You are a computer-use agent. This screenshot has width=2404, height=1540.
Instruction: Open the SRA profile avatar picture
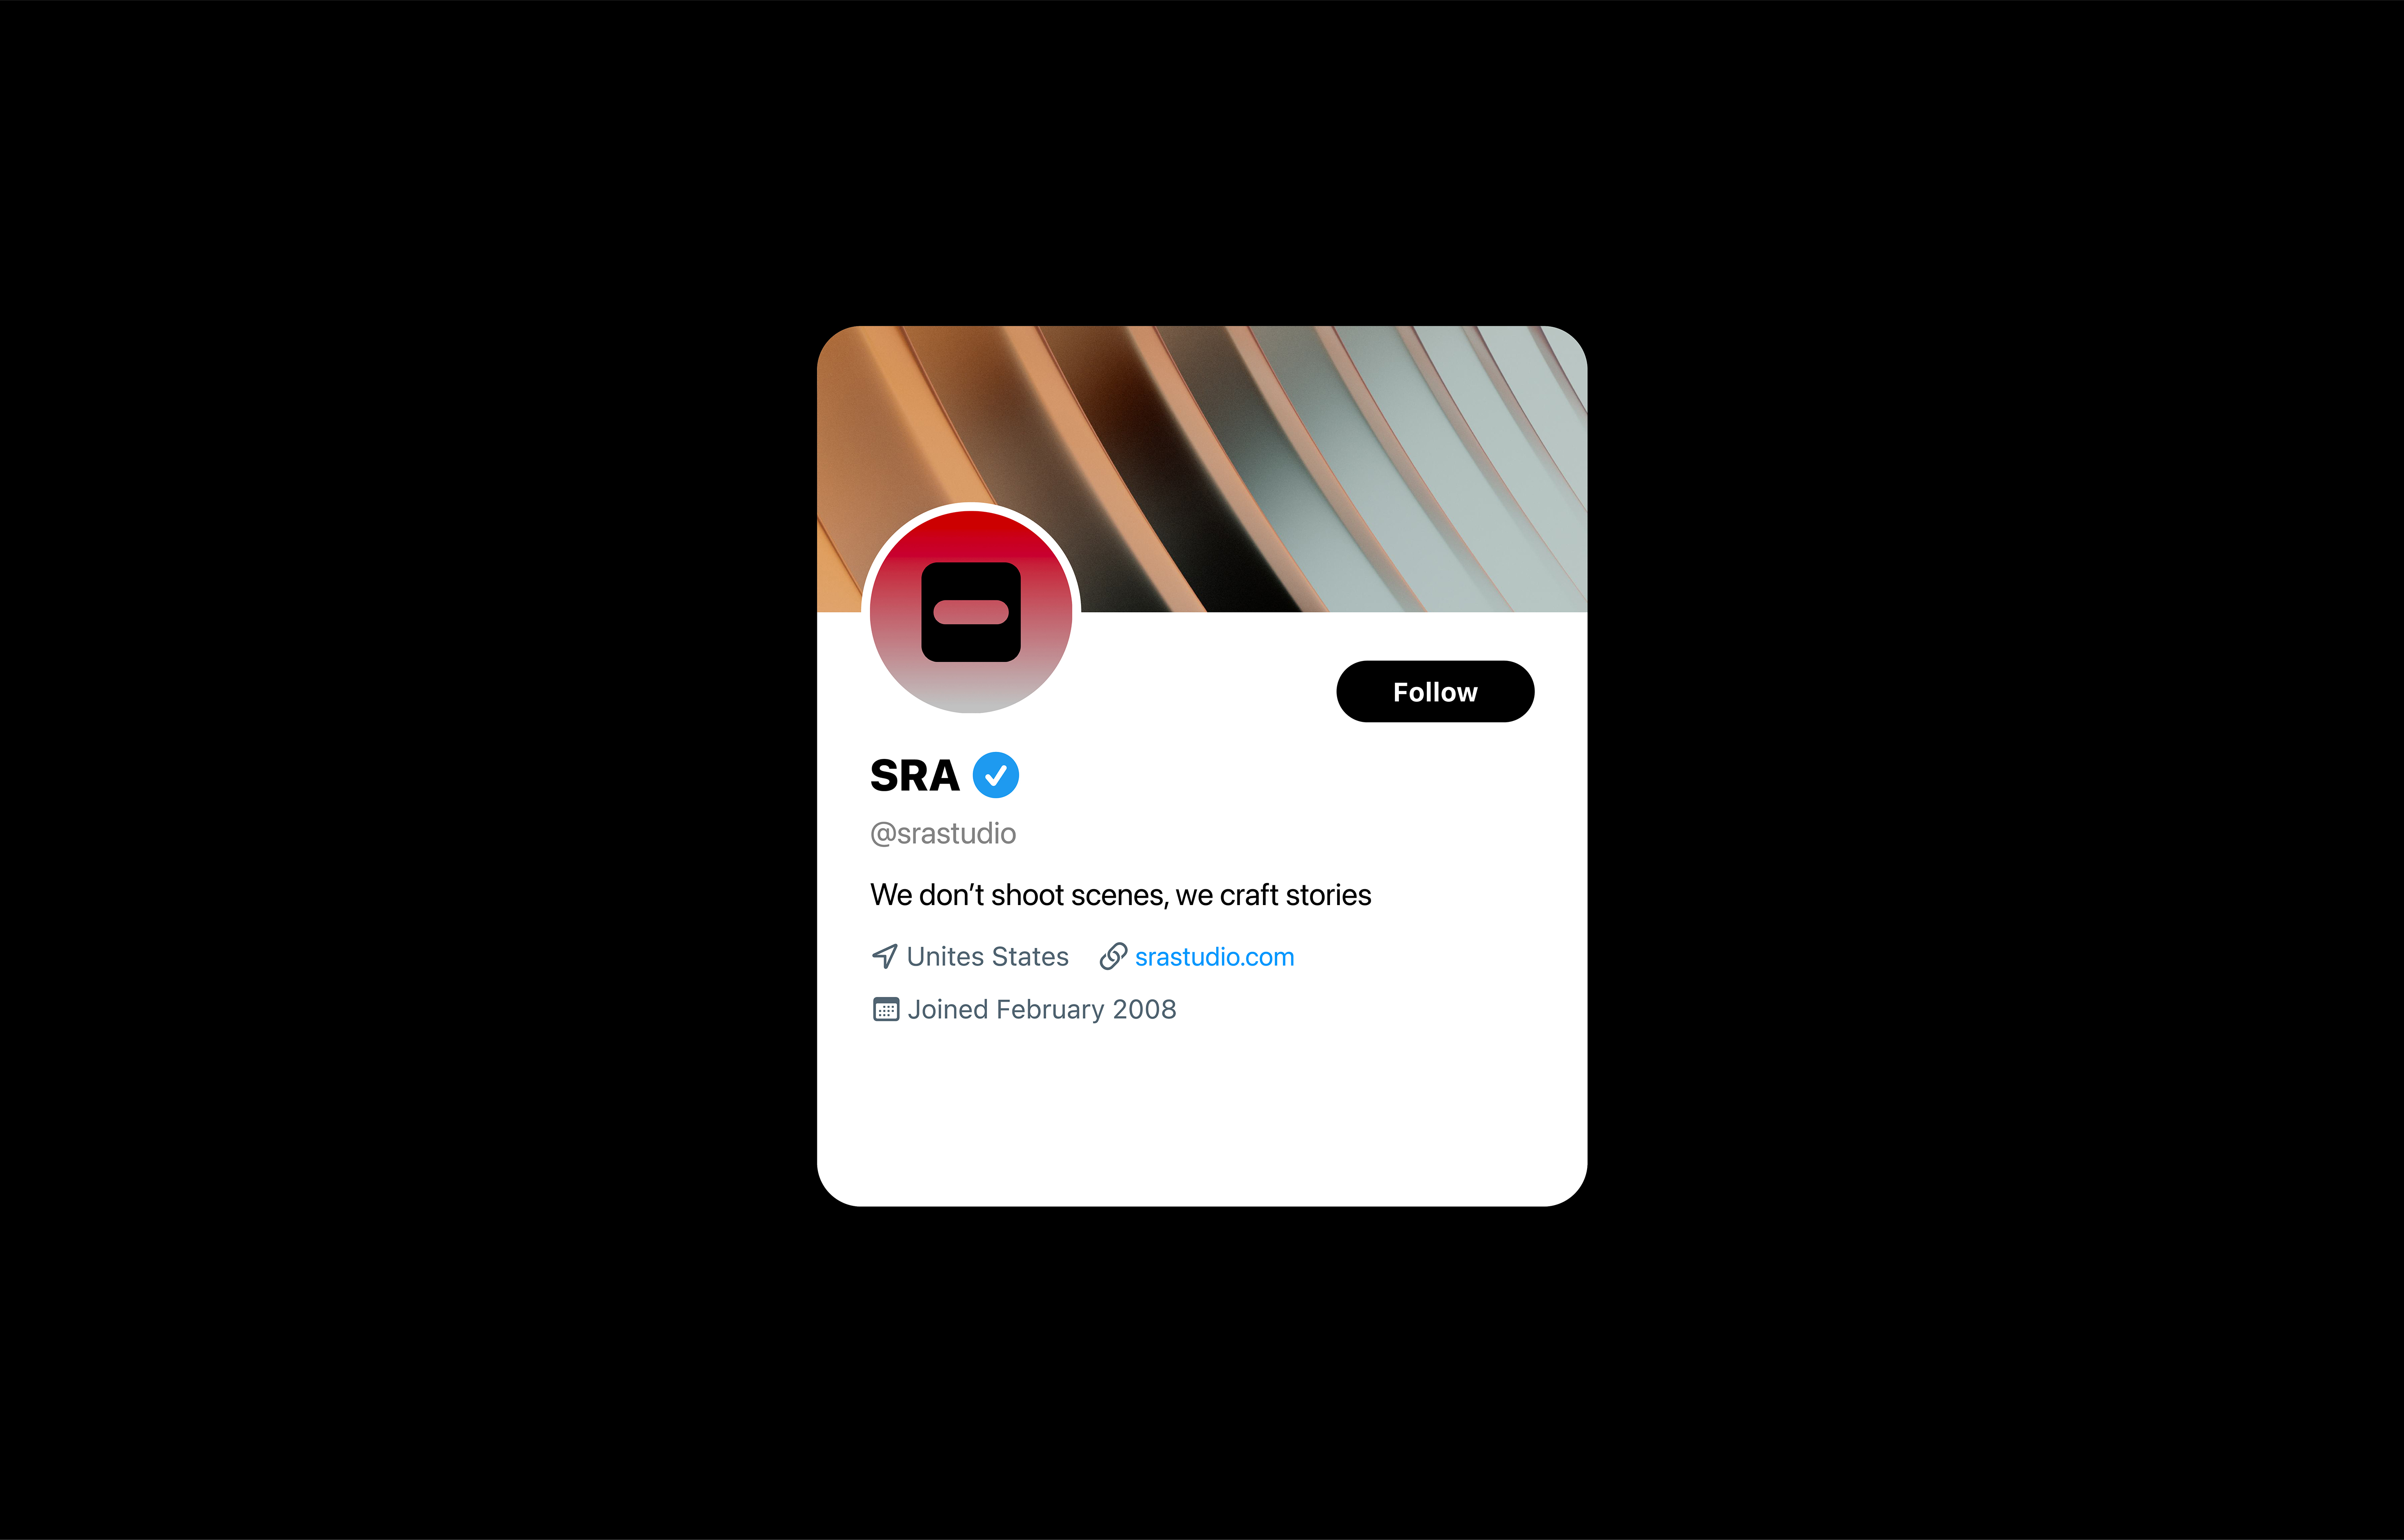pos(971,611)
